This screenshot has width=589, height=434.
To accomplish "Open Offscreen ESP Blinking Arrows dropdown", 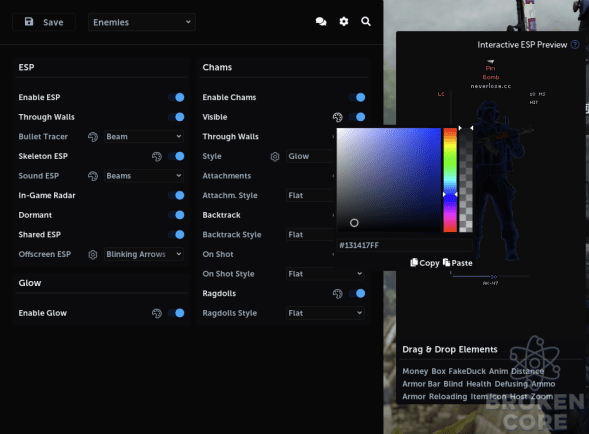I will coord(143,254).
